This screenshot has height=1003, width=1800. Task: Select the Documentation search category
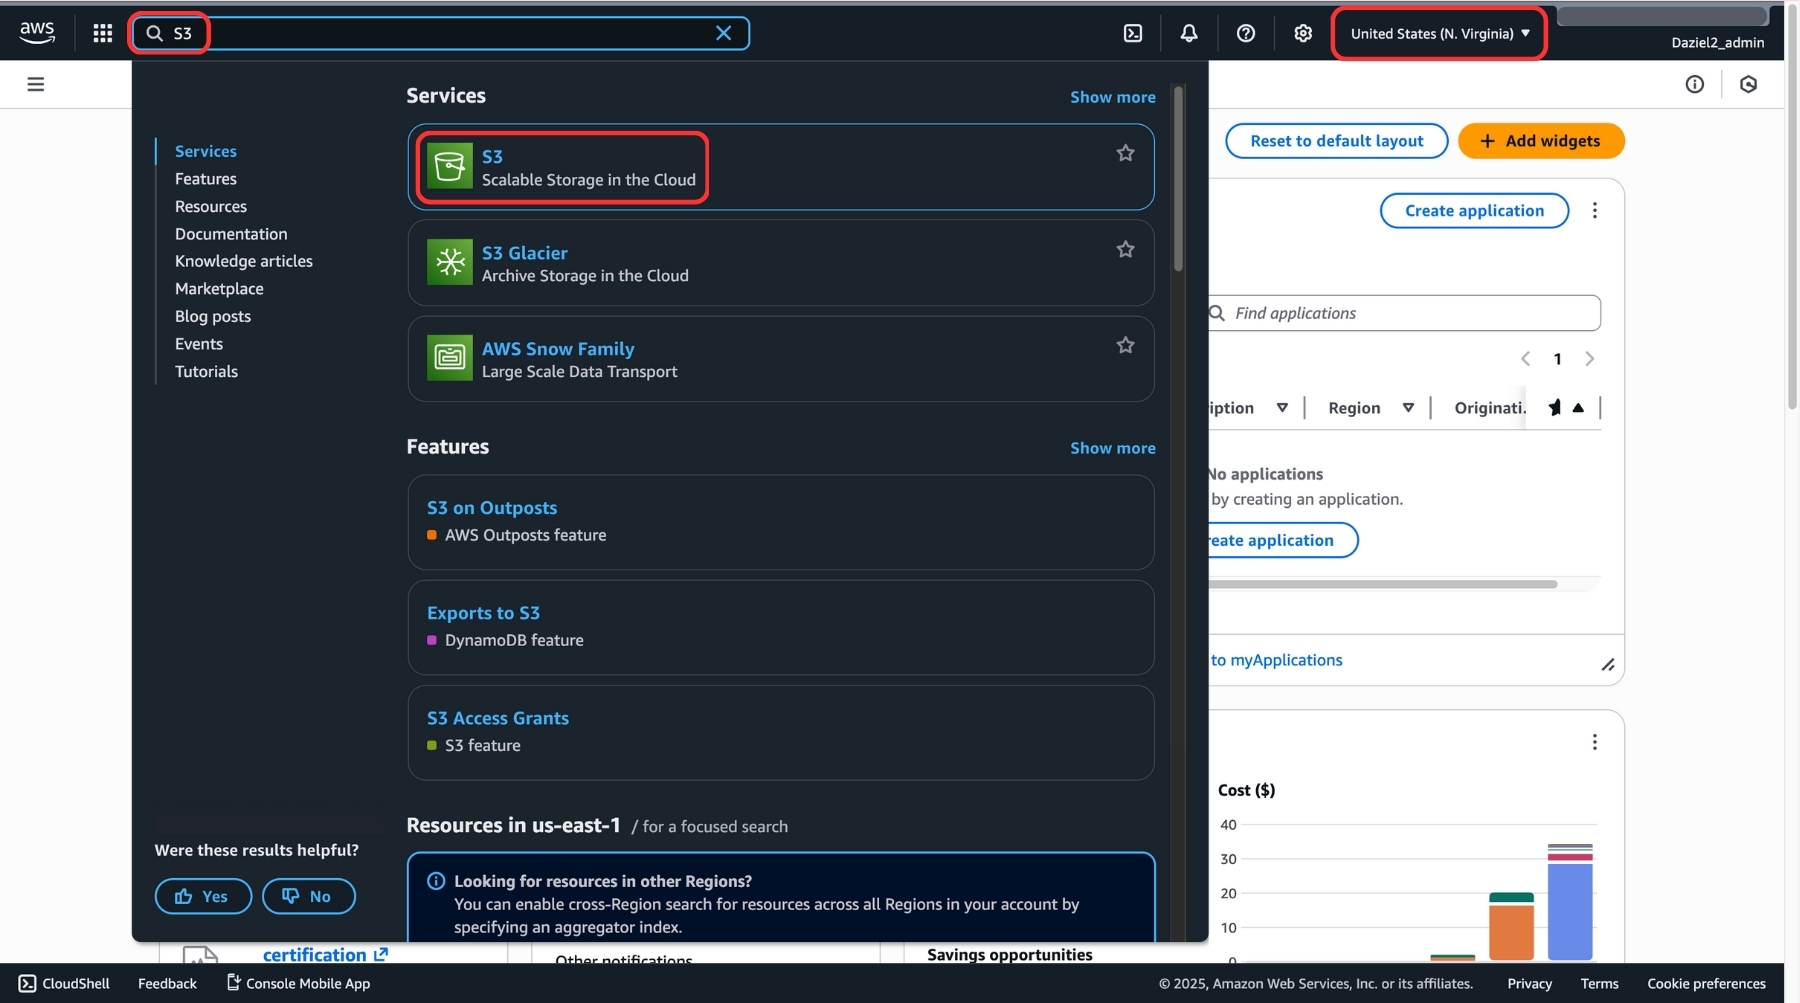coord(231,234)
